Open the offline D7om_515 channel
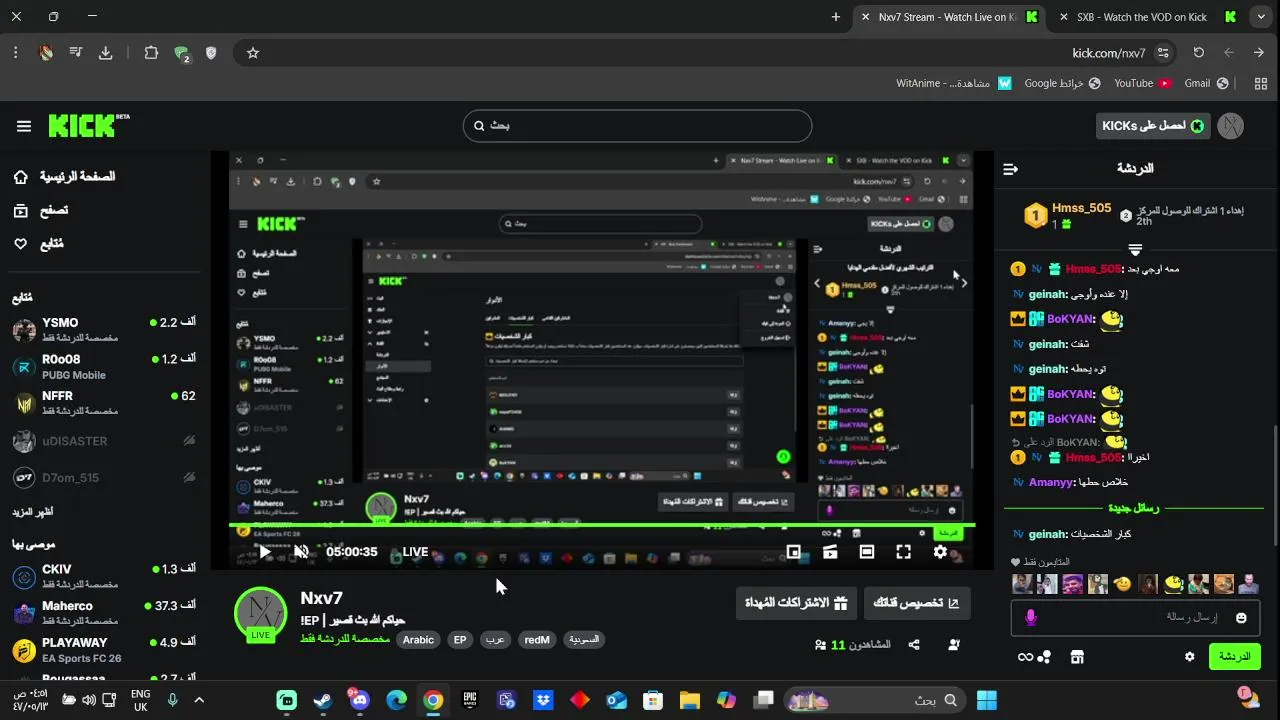The width and height of the screenshot is (1280, 720). 104,478
